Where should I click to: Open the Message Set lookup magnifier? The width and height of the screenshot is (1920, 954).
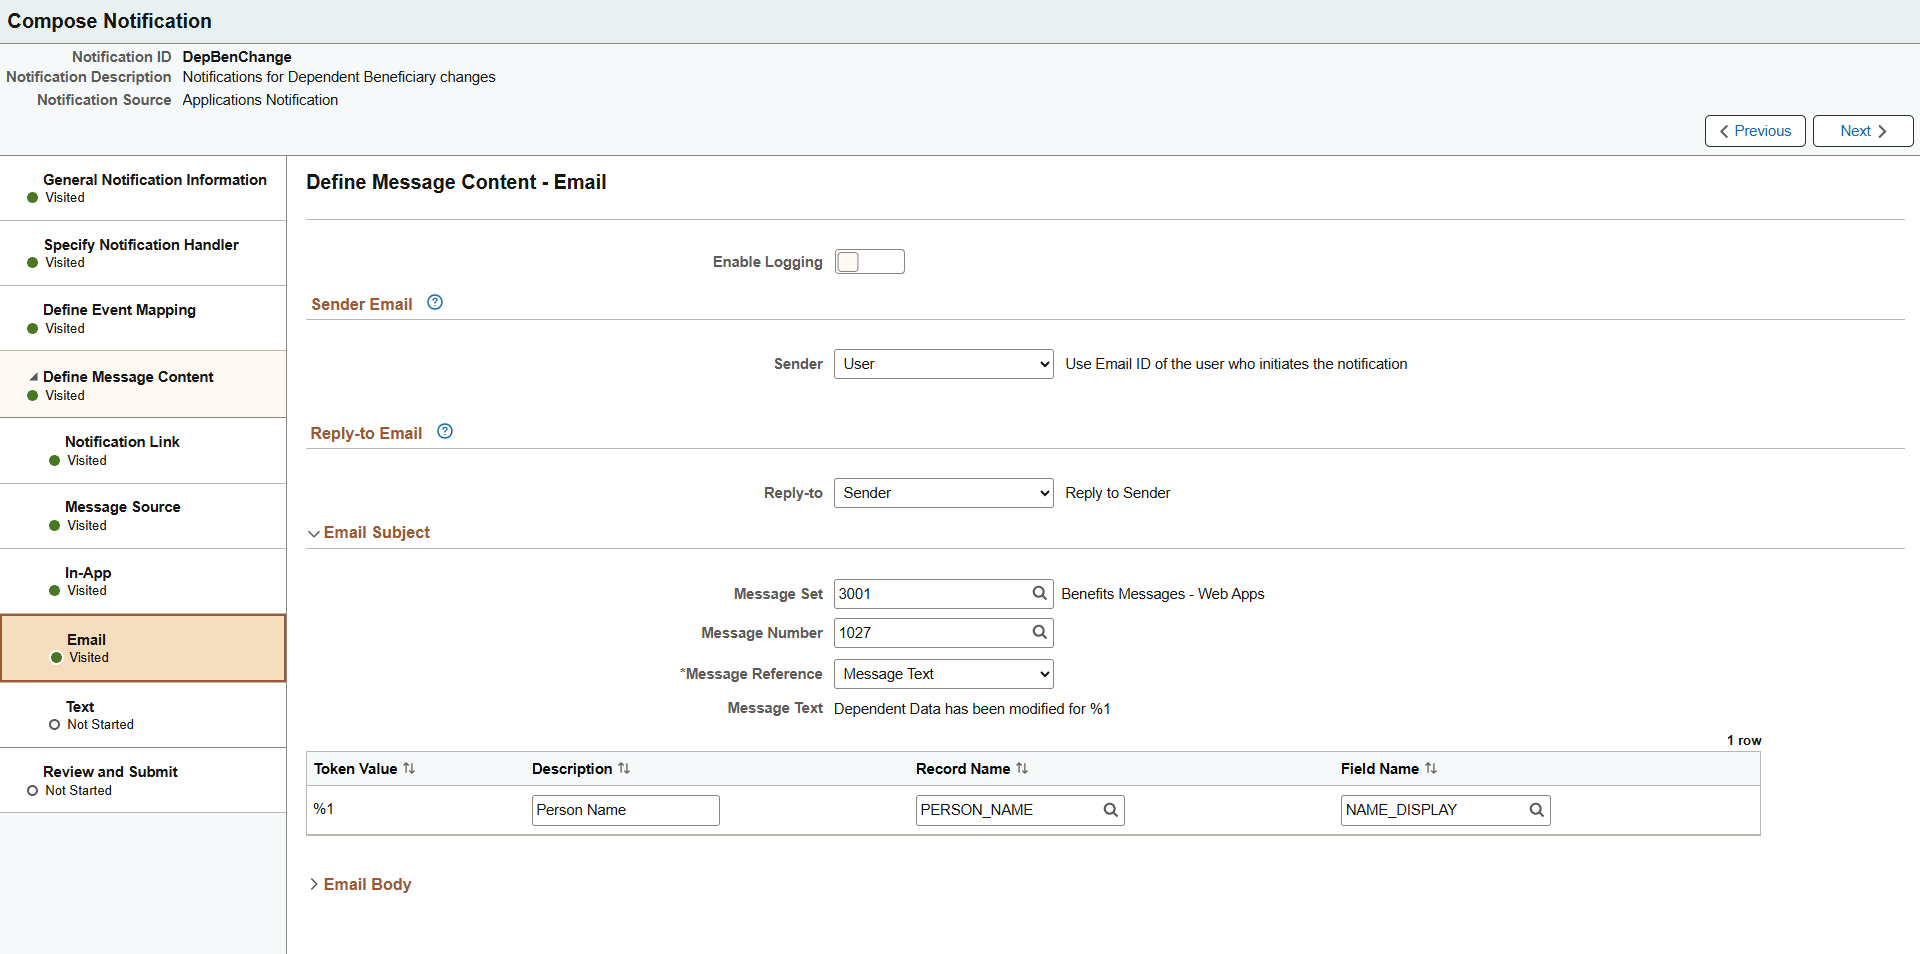click(1039, 593)
